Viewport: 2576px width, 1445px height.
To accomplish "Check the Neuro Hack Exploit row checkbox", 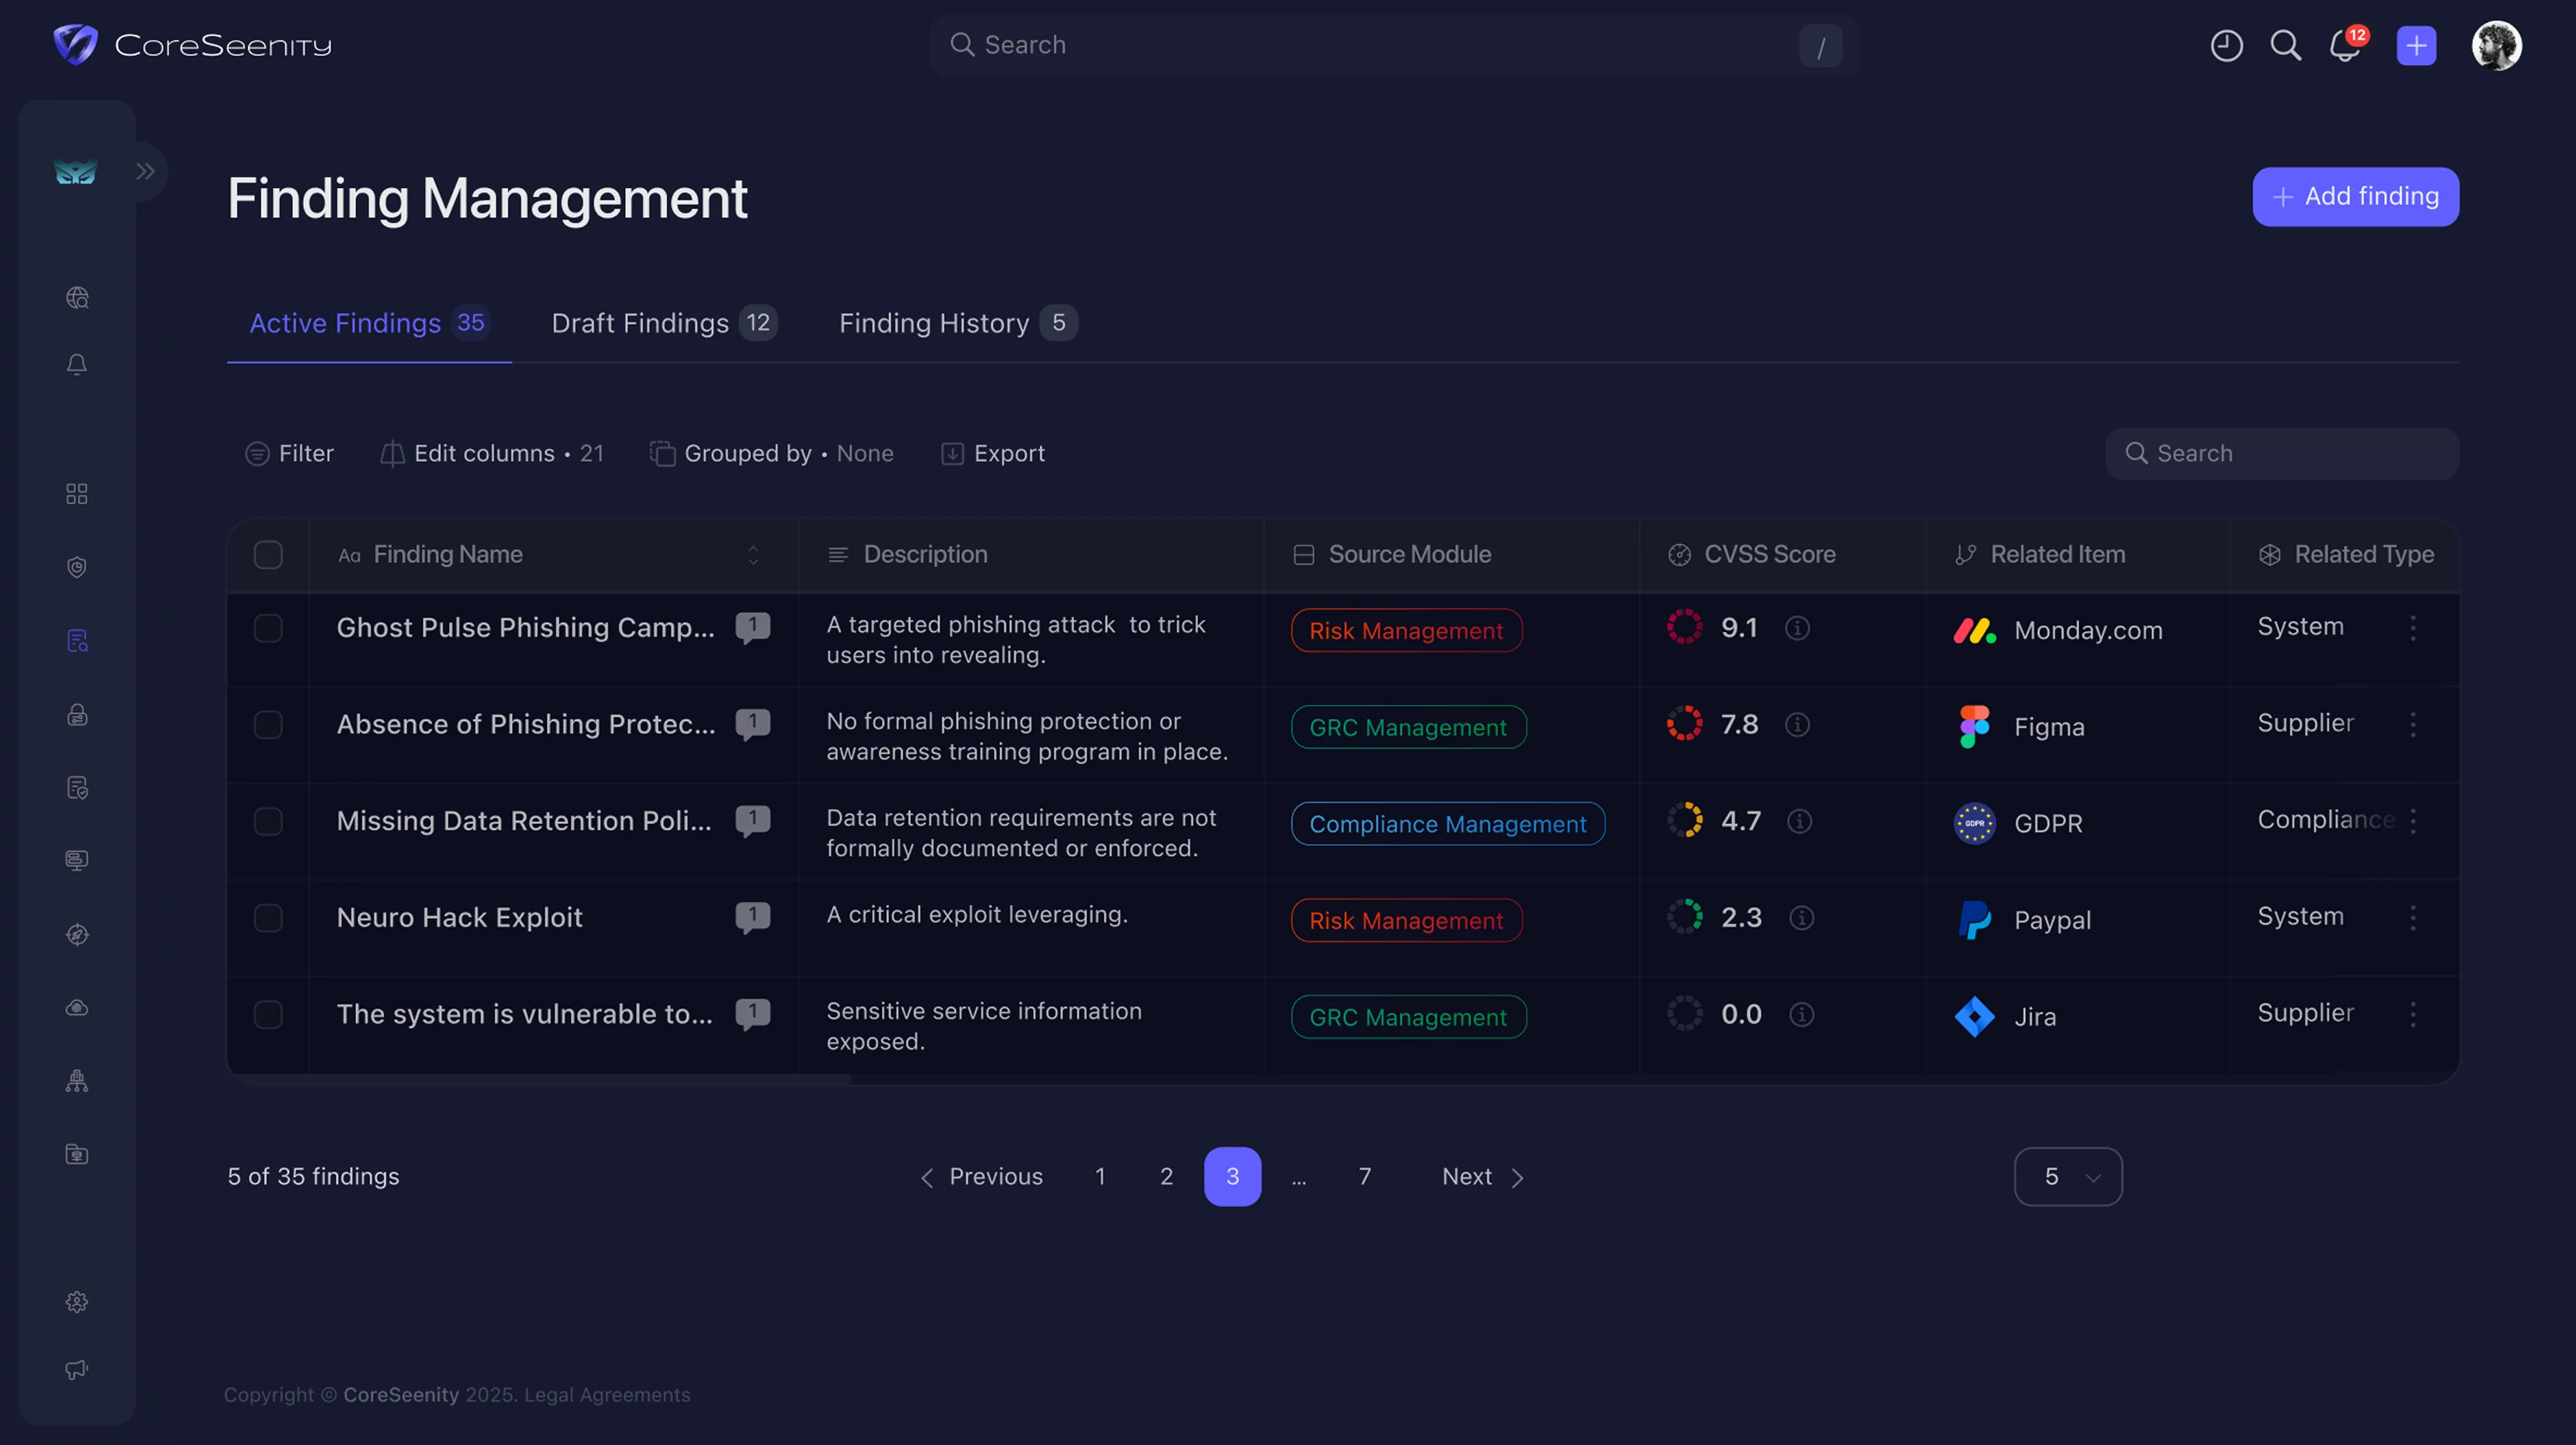I will [268, 918].
